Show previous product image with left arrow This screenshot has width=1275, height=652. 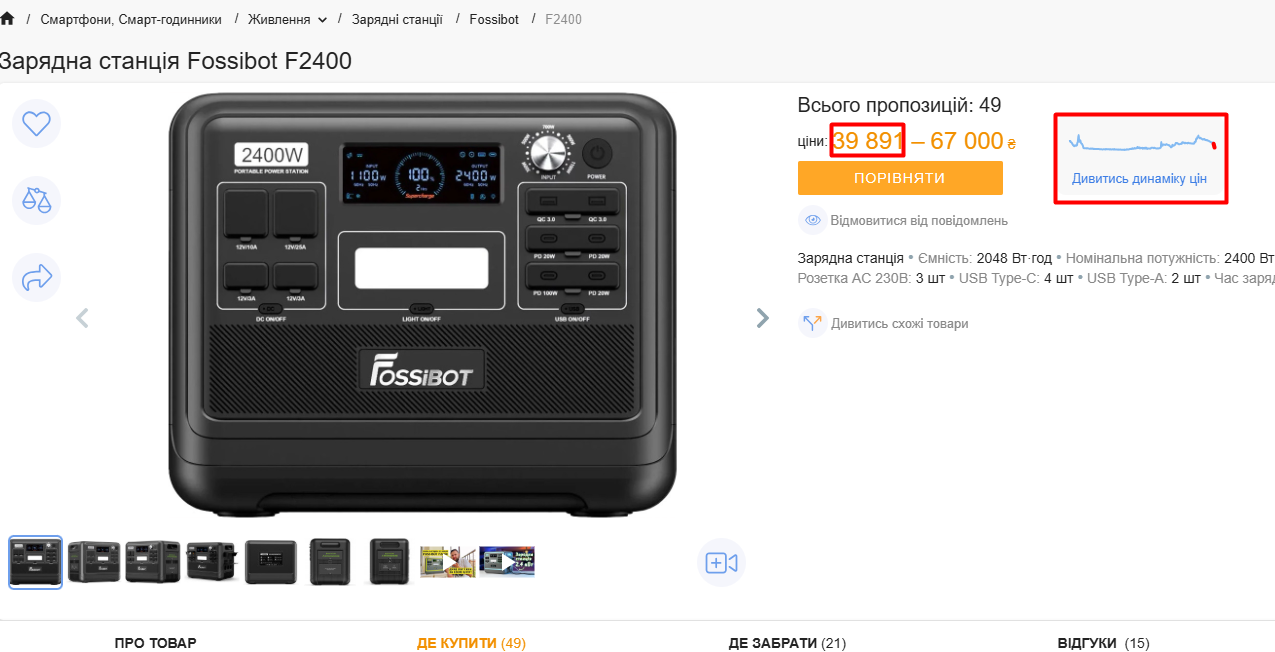83,318
